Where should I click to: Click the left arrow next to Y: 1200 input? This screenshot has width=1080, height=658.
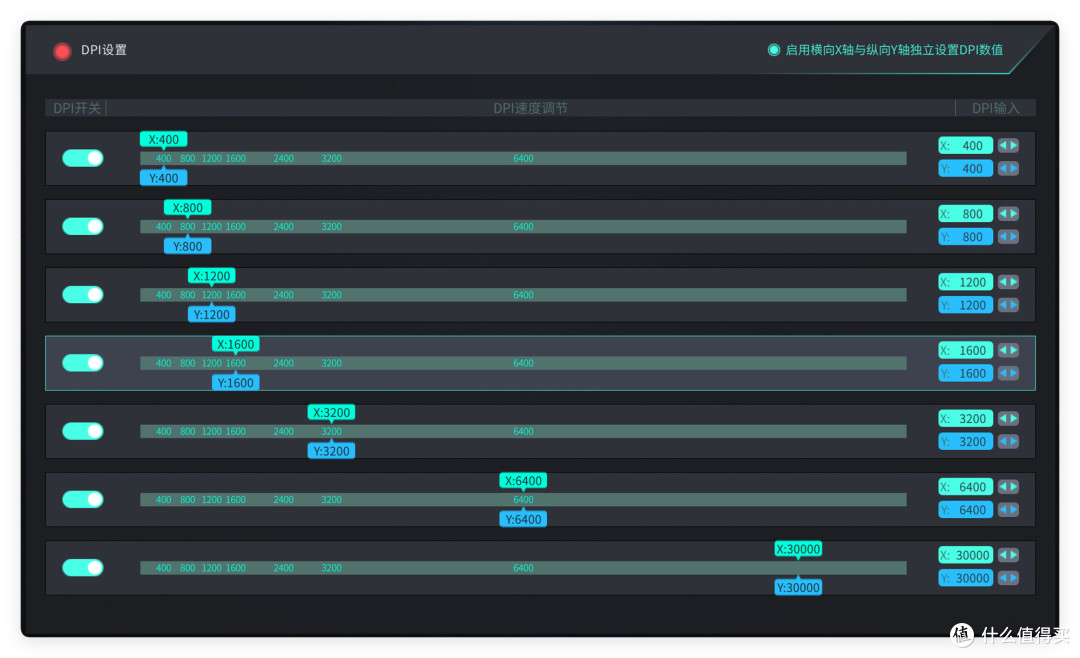tap(1004, 305)
